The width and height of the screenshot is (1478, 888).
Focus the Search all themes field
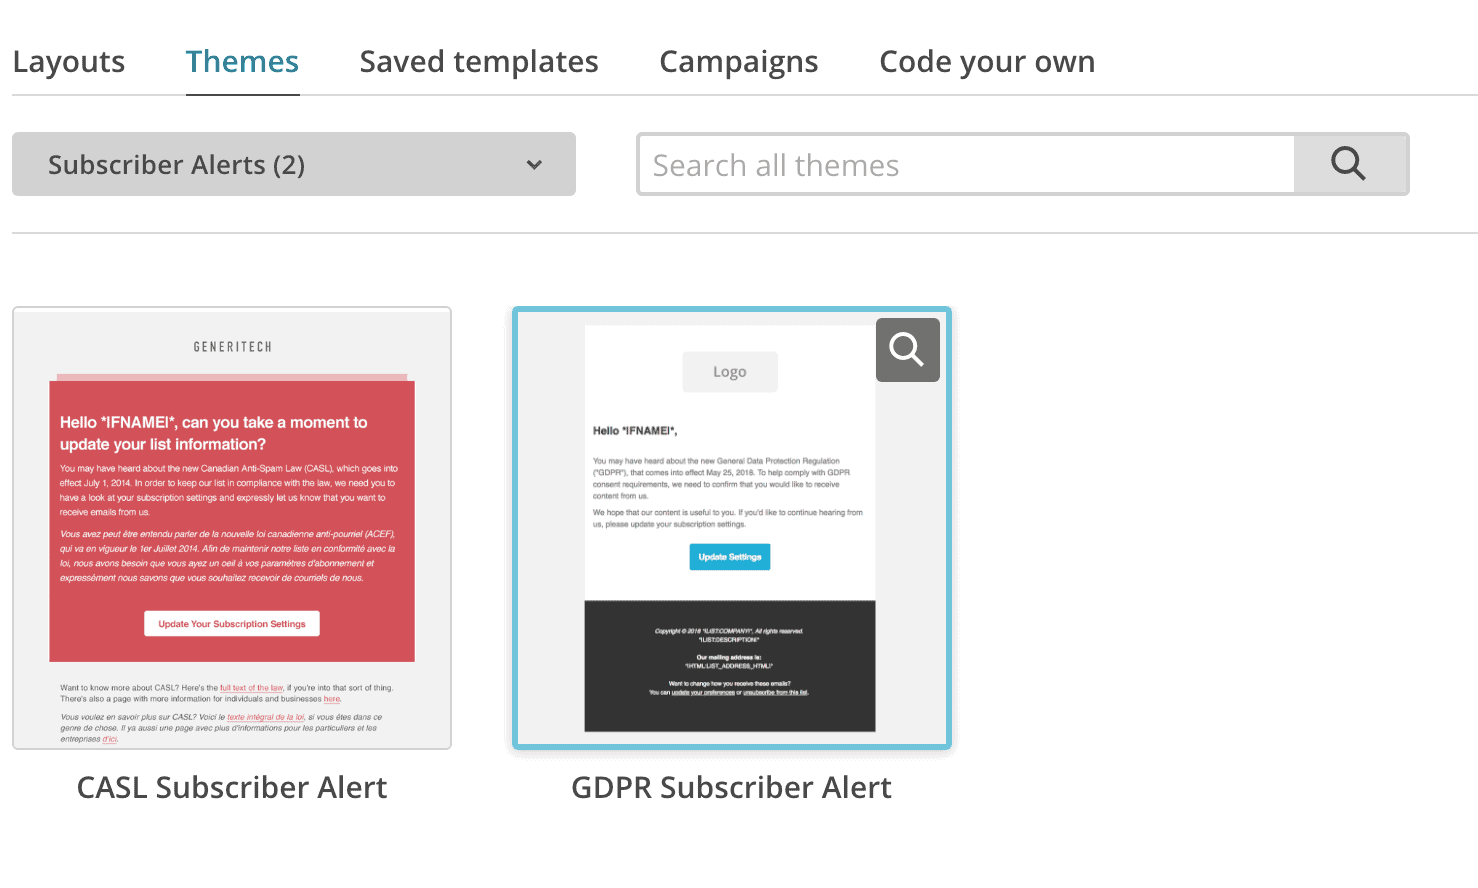click(967, 164)
